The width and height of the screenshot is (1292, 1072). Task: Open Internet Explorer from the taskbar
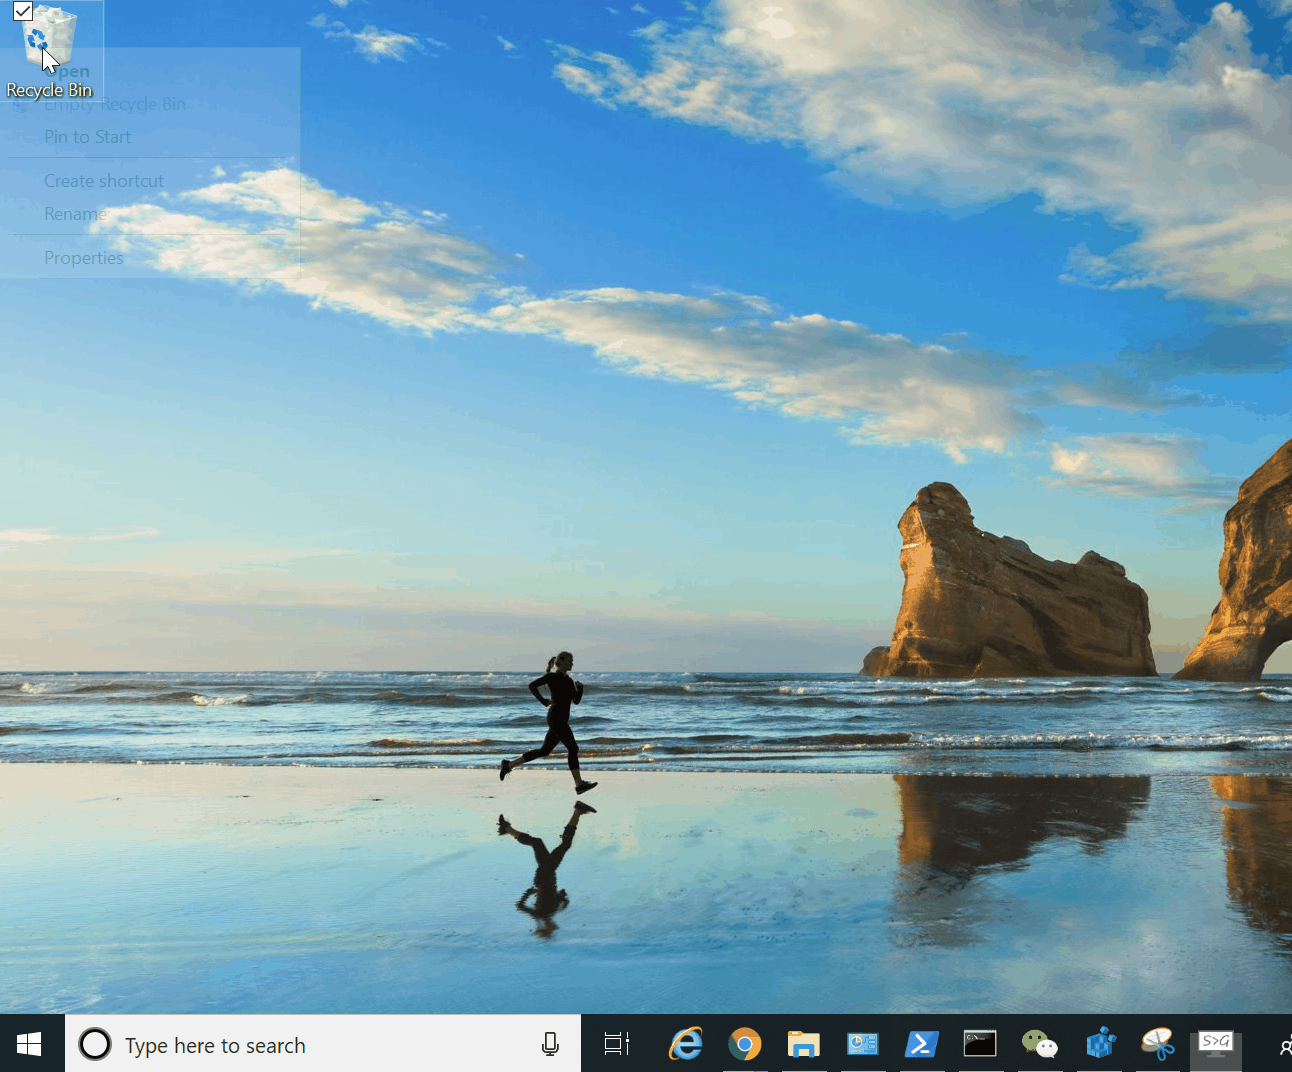click(686, 1044)
